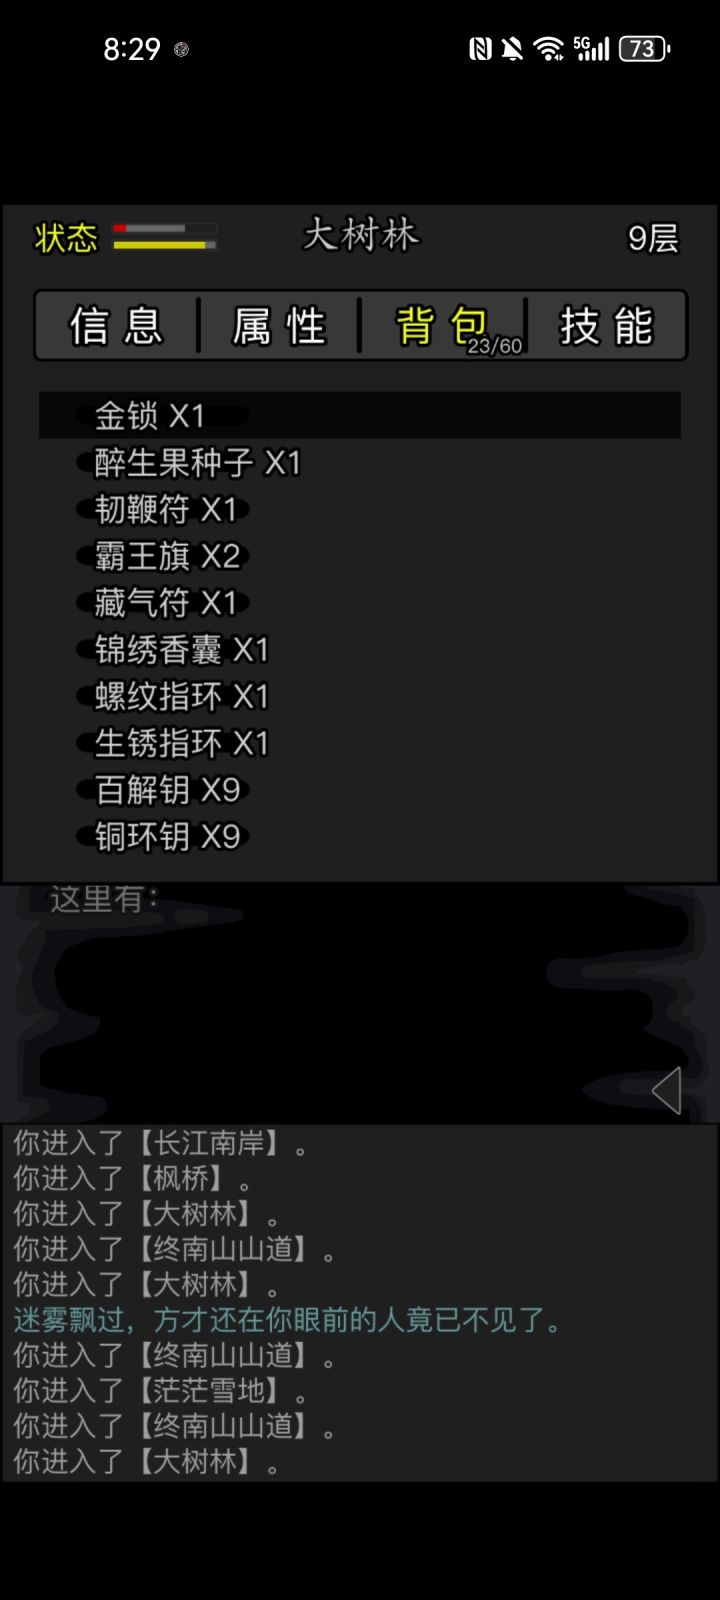Tap the battery 73 indicator

tap(645, 48)
